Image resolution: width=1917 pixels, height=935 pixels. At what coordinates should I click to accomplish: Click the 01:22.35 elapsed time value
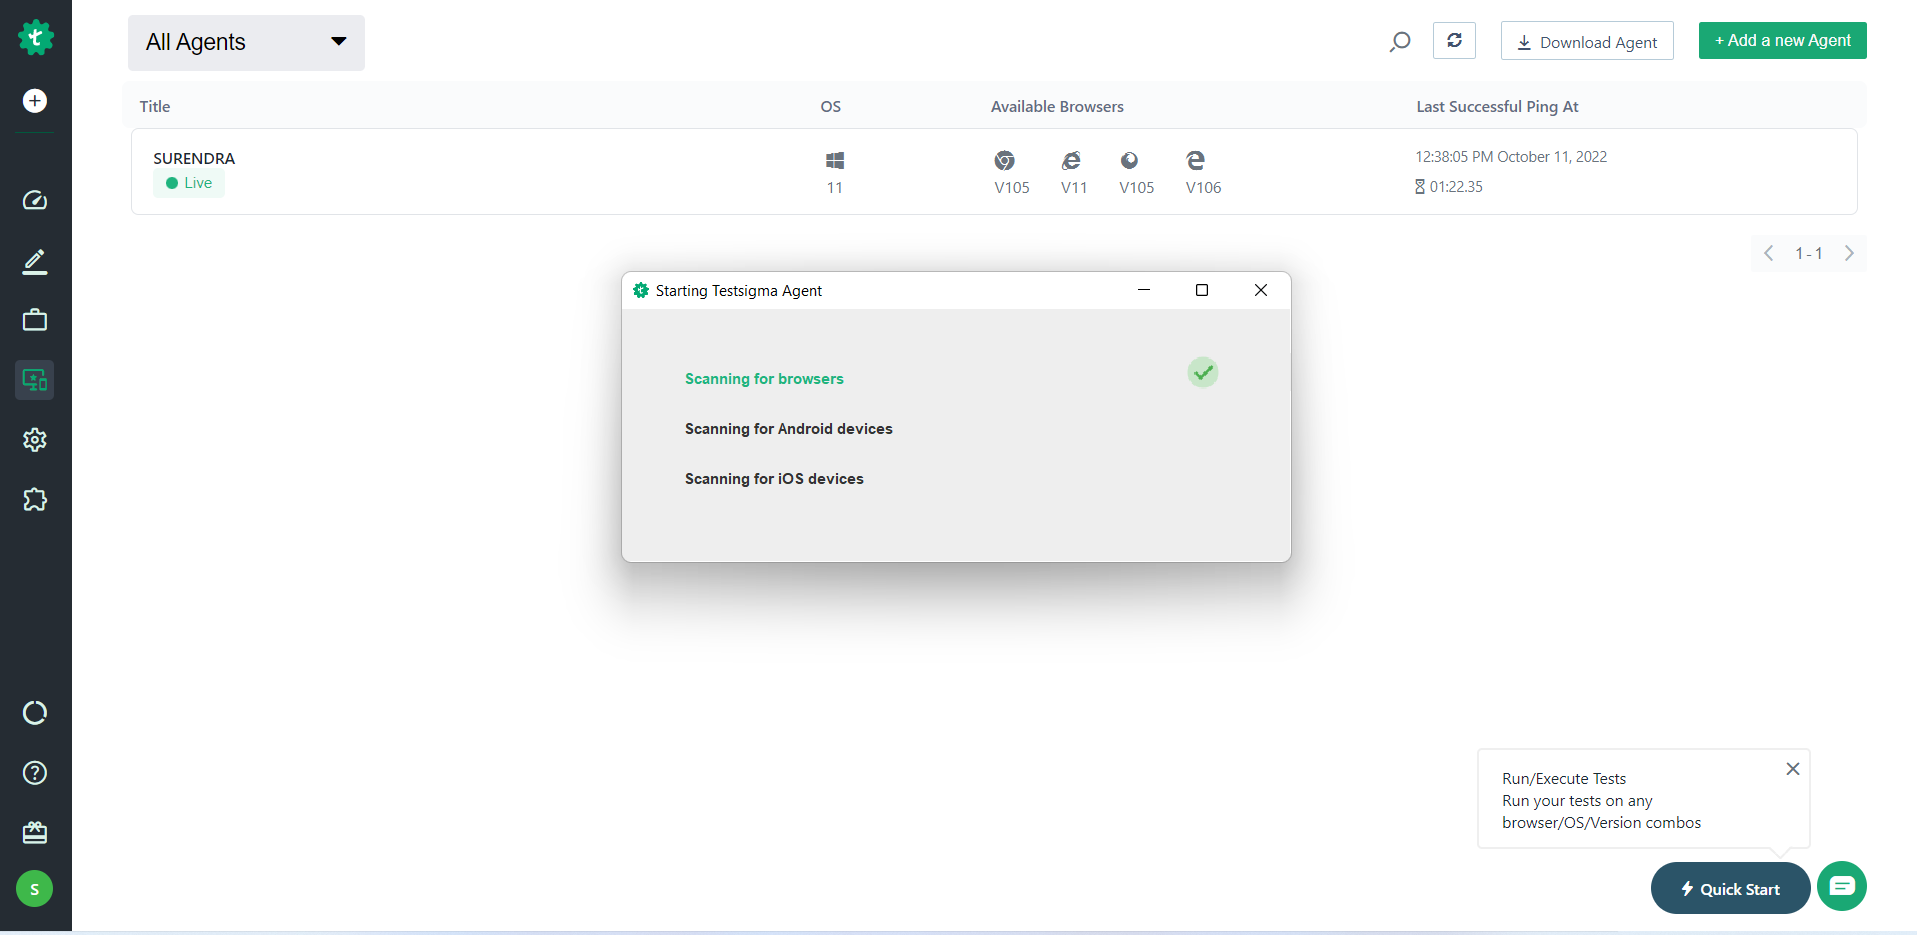1456,187
